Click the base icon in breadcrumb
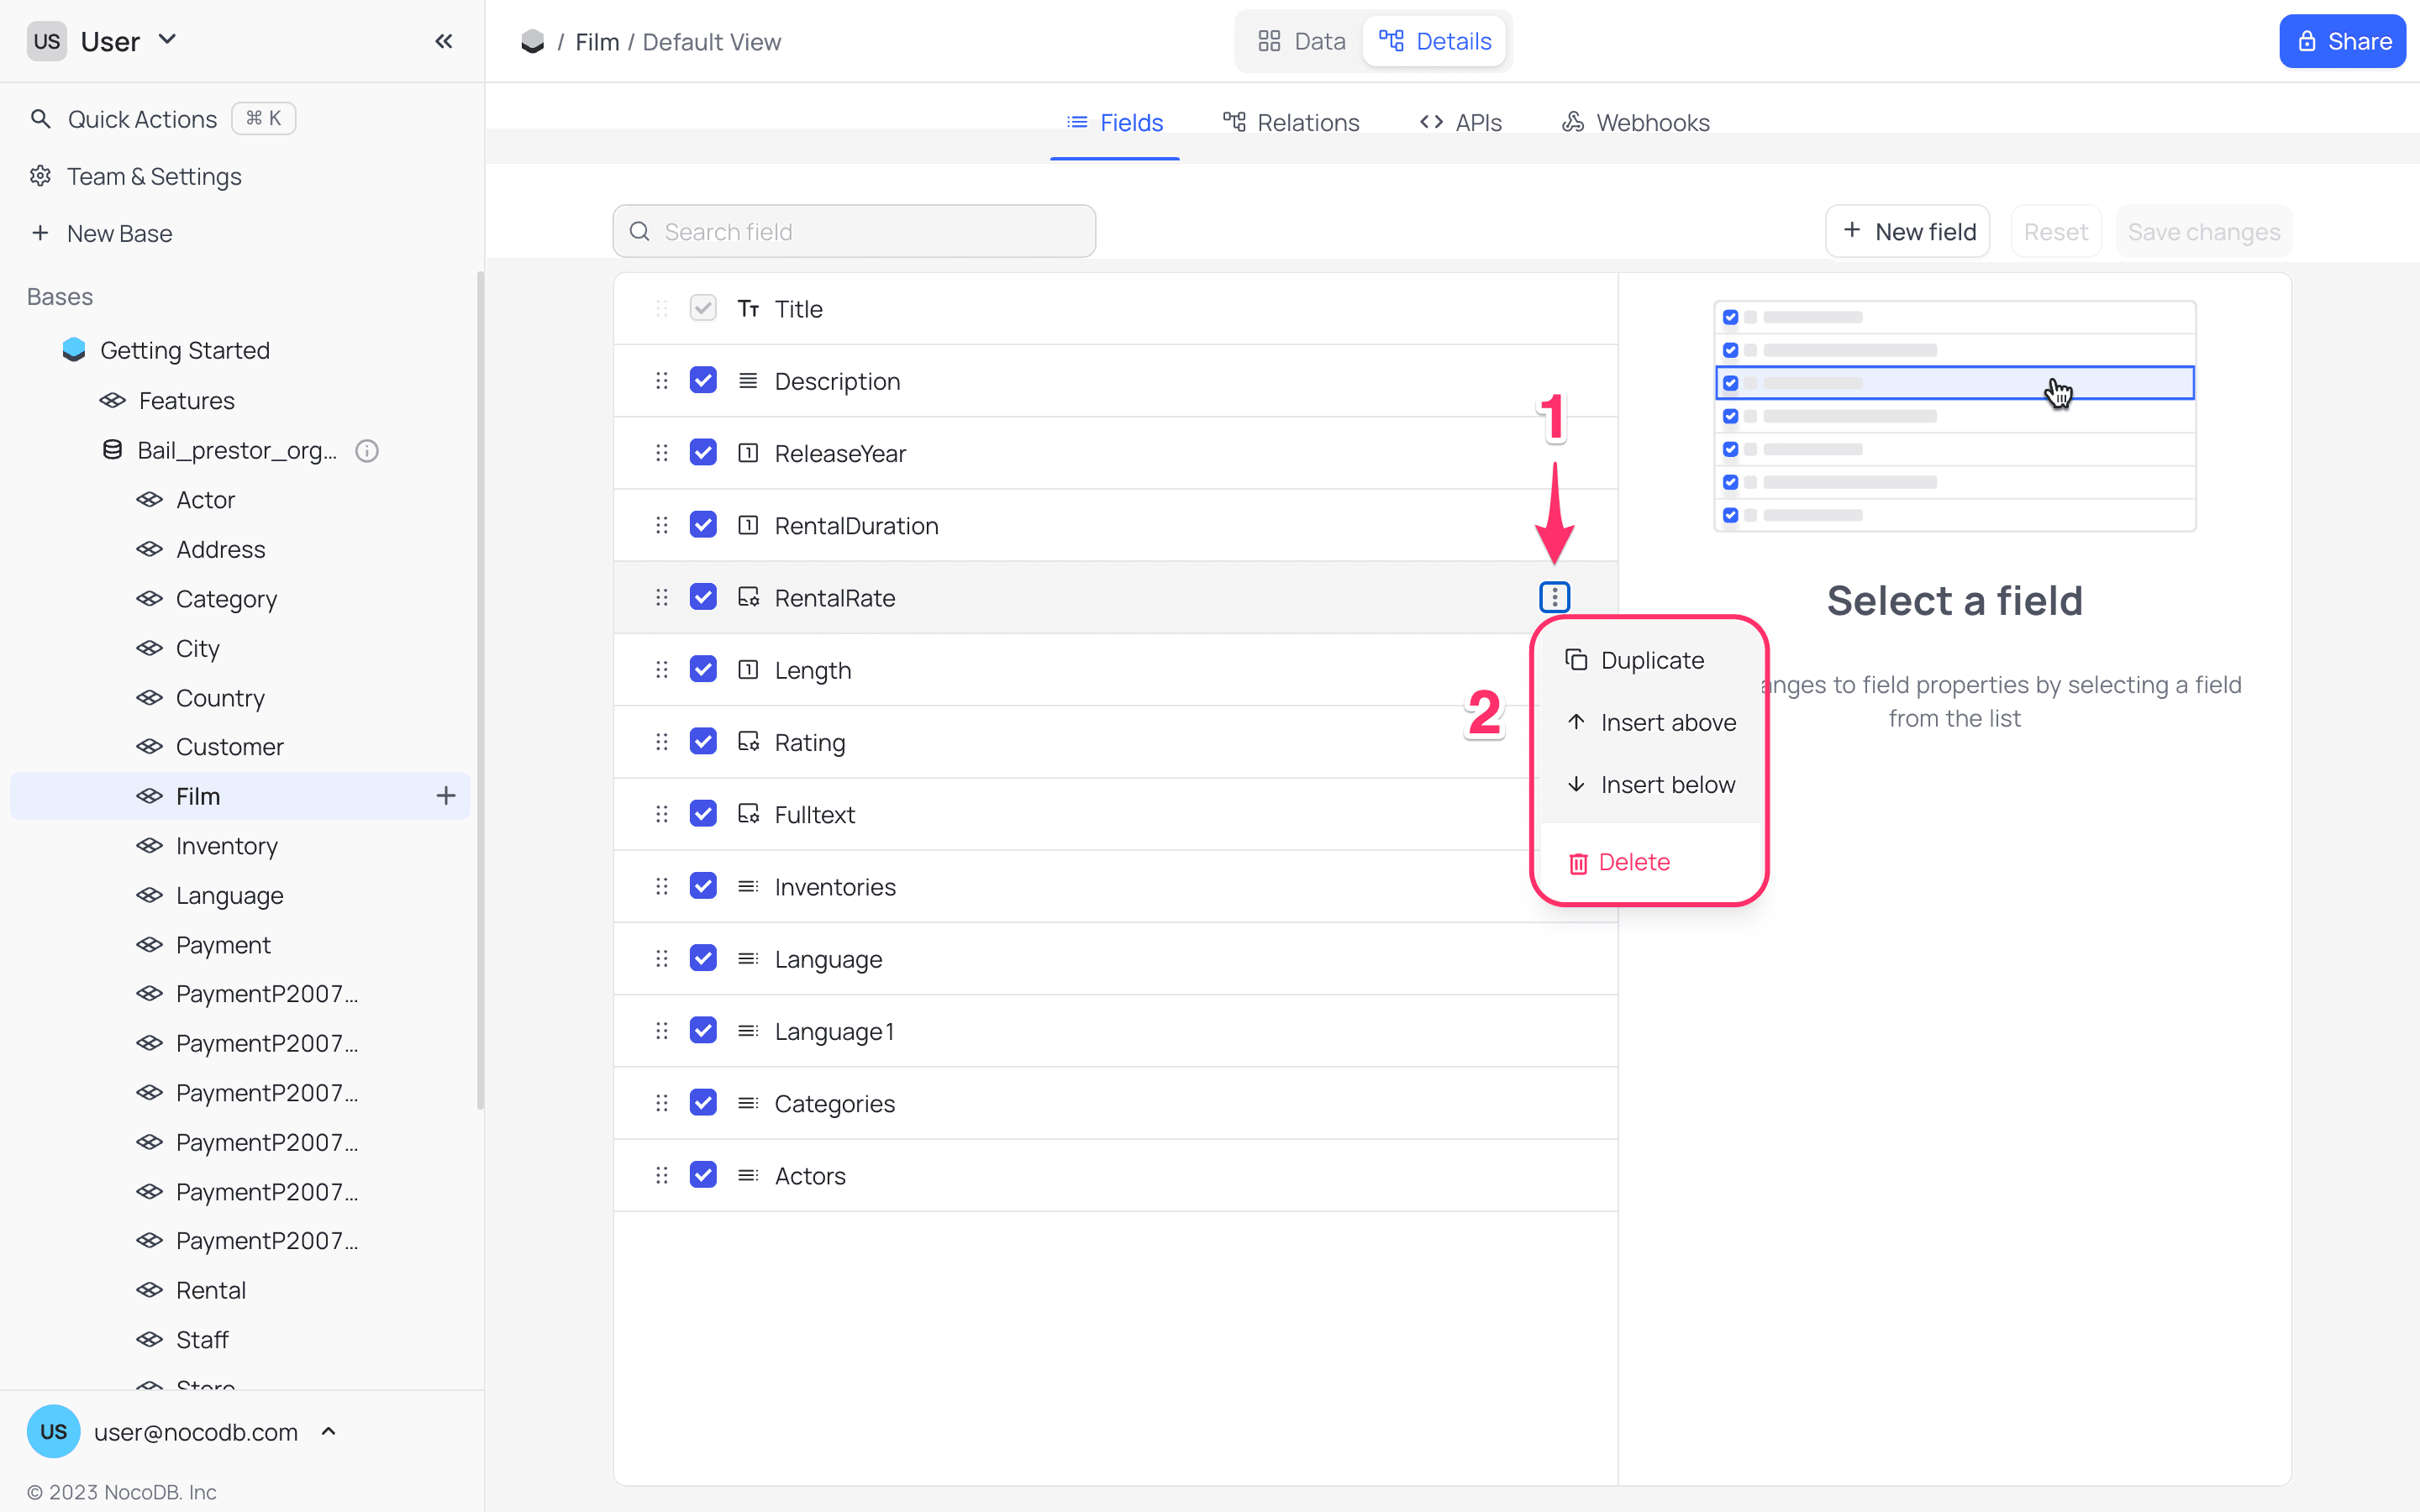The image size is (2420, 1512). click(533, 42)
